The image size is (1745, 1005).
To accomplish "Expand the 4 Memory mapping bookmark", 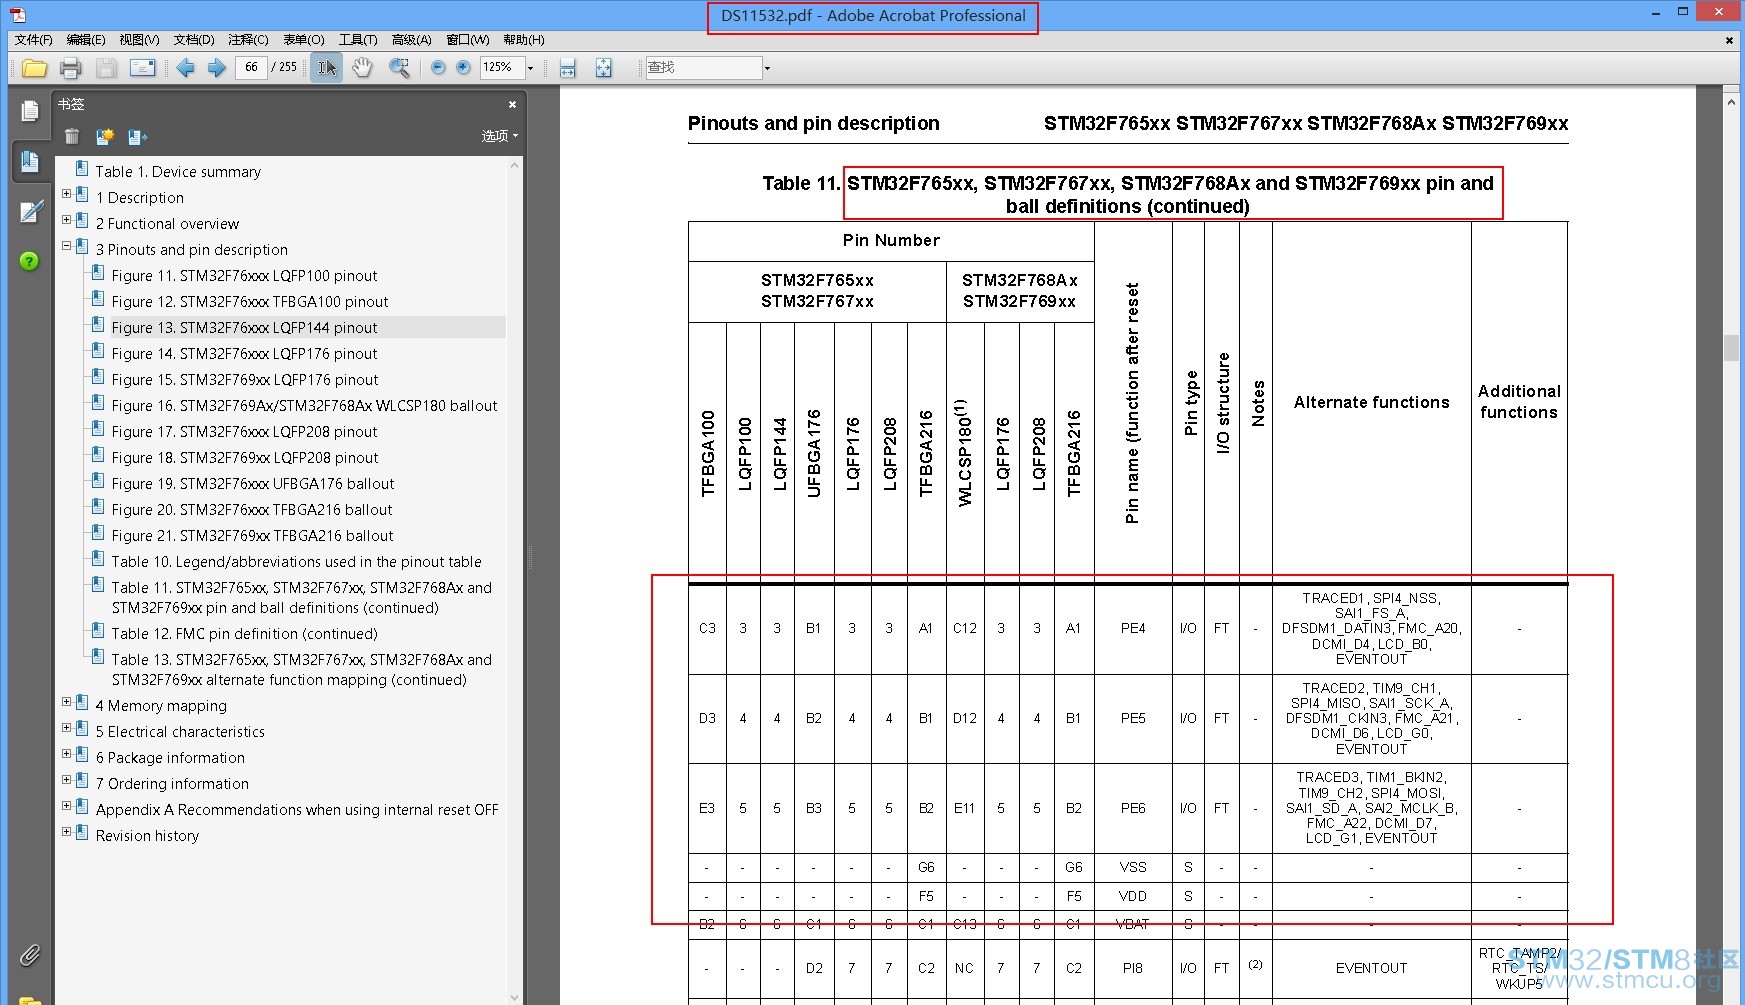I will (67, 702).
